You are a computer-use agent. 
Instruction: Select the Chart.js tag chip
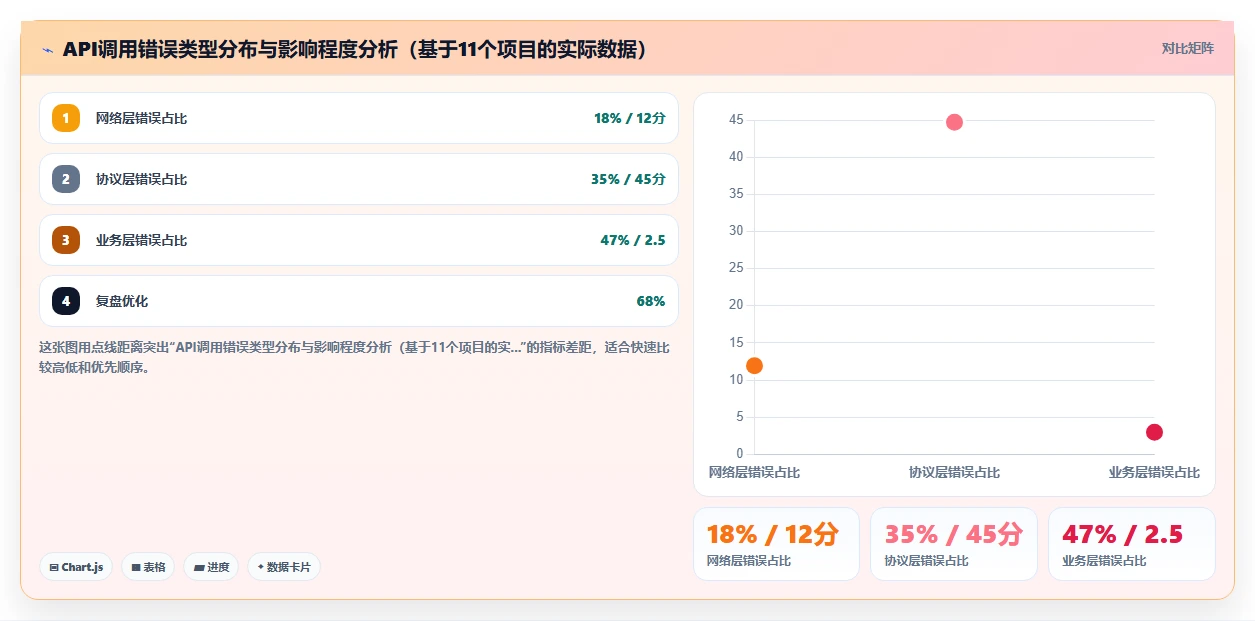pos(77,567)
